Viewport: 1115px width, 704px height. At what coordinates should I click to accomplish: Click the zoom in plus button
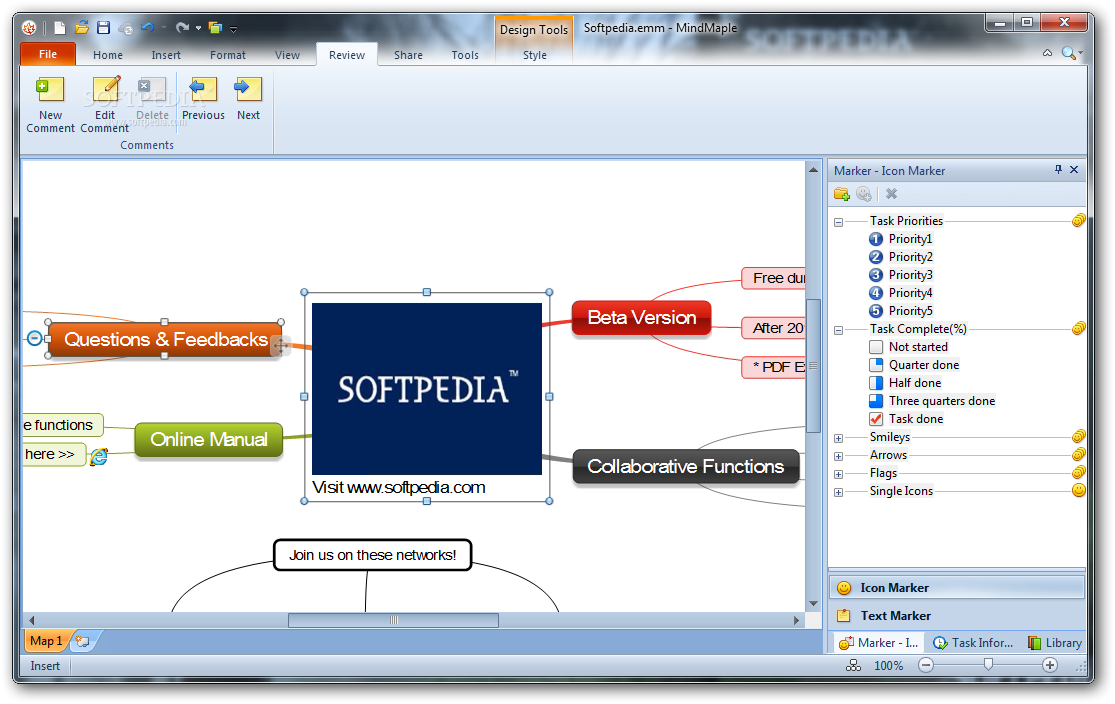coord(1050,666)
